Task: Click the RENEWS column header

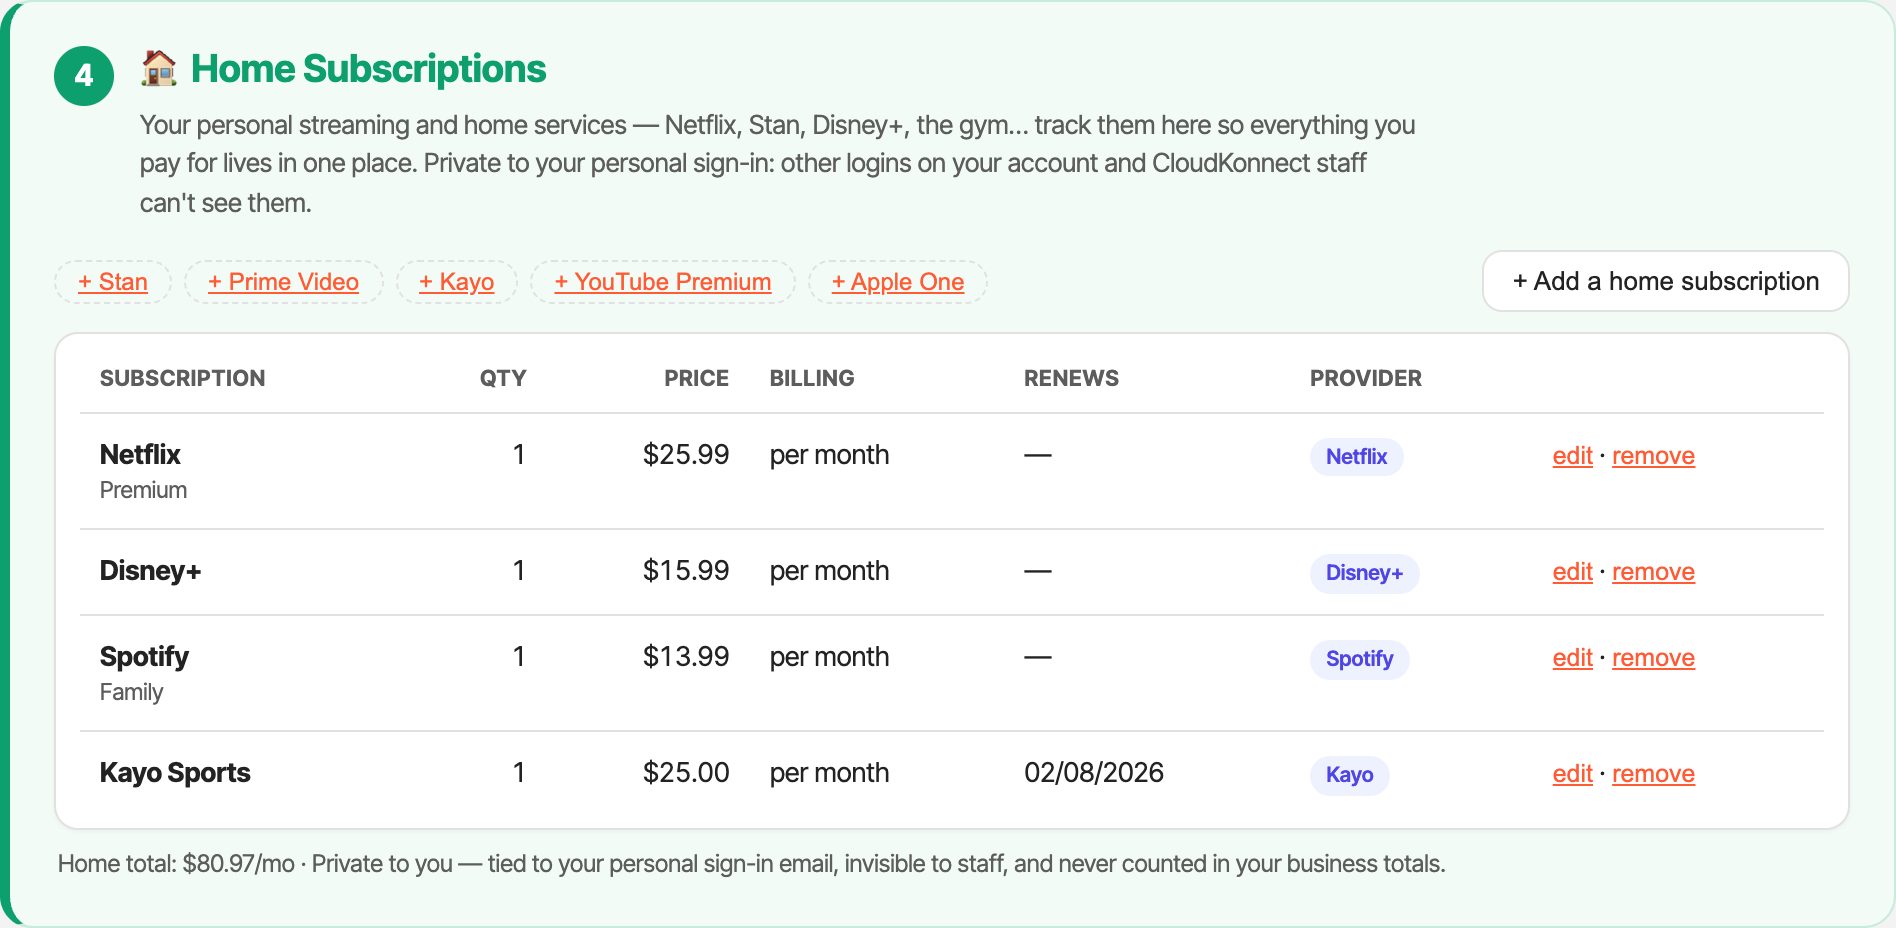Action: tap(1071, 378)
